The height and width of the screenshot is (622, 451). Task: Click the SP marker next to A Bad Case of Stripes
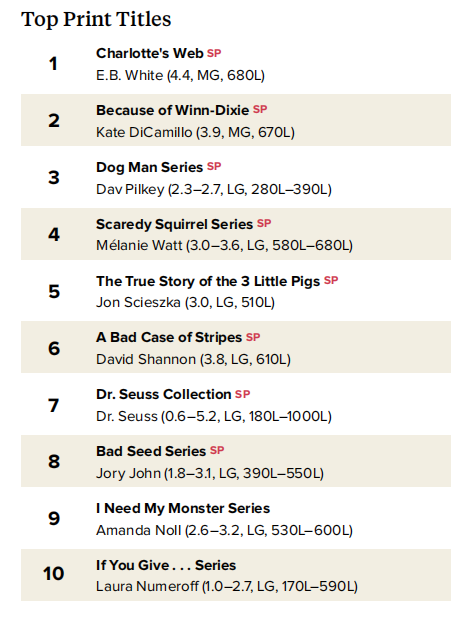point(253,337)
